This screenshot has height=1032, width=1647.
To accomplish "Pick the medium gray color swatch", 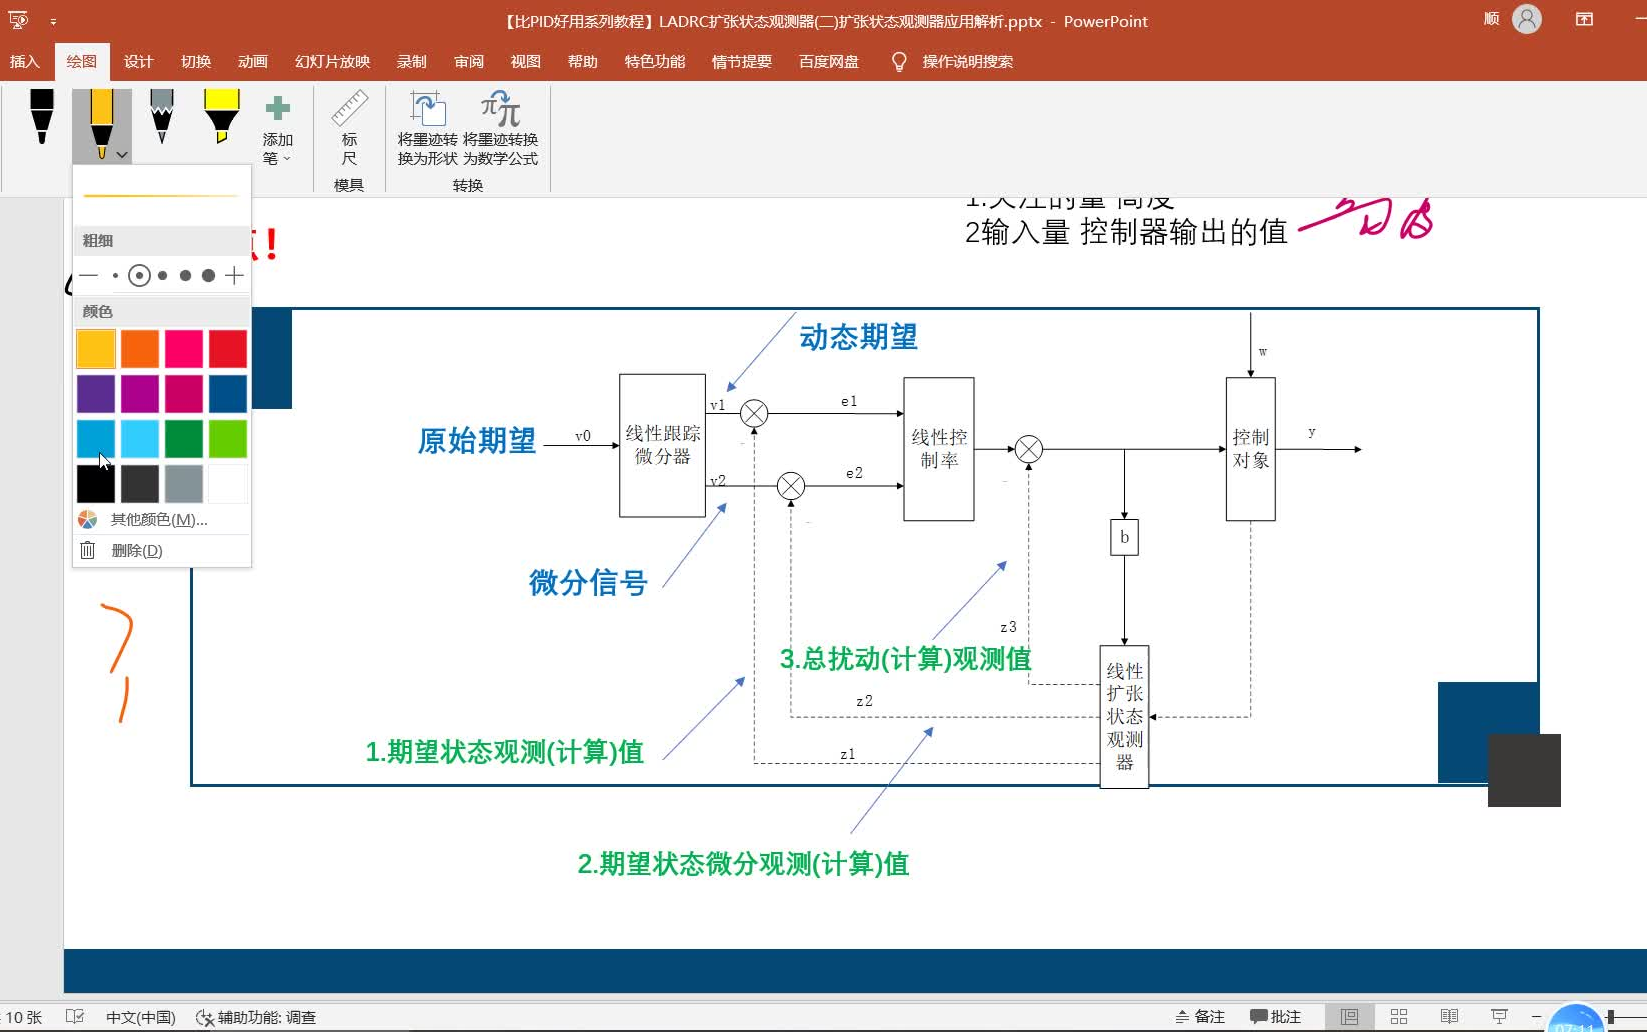I will click(x=184, y=484).
